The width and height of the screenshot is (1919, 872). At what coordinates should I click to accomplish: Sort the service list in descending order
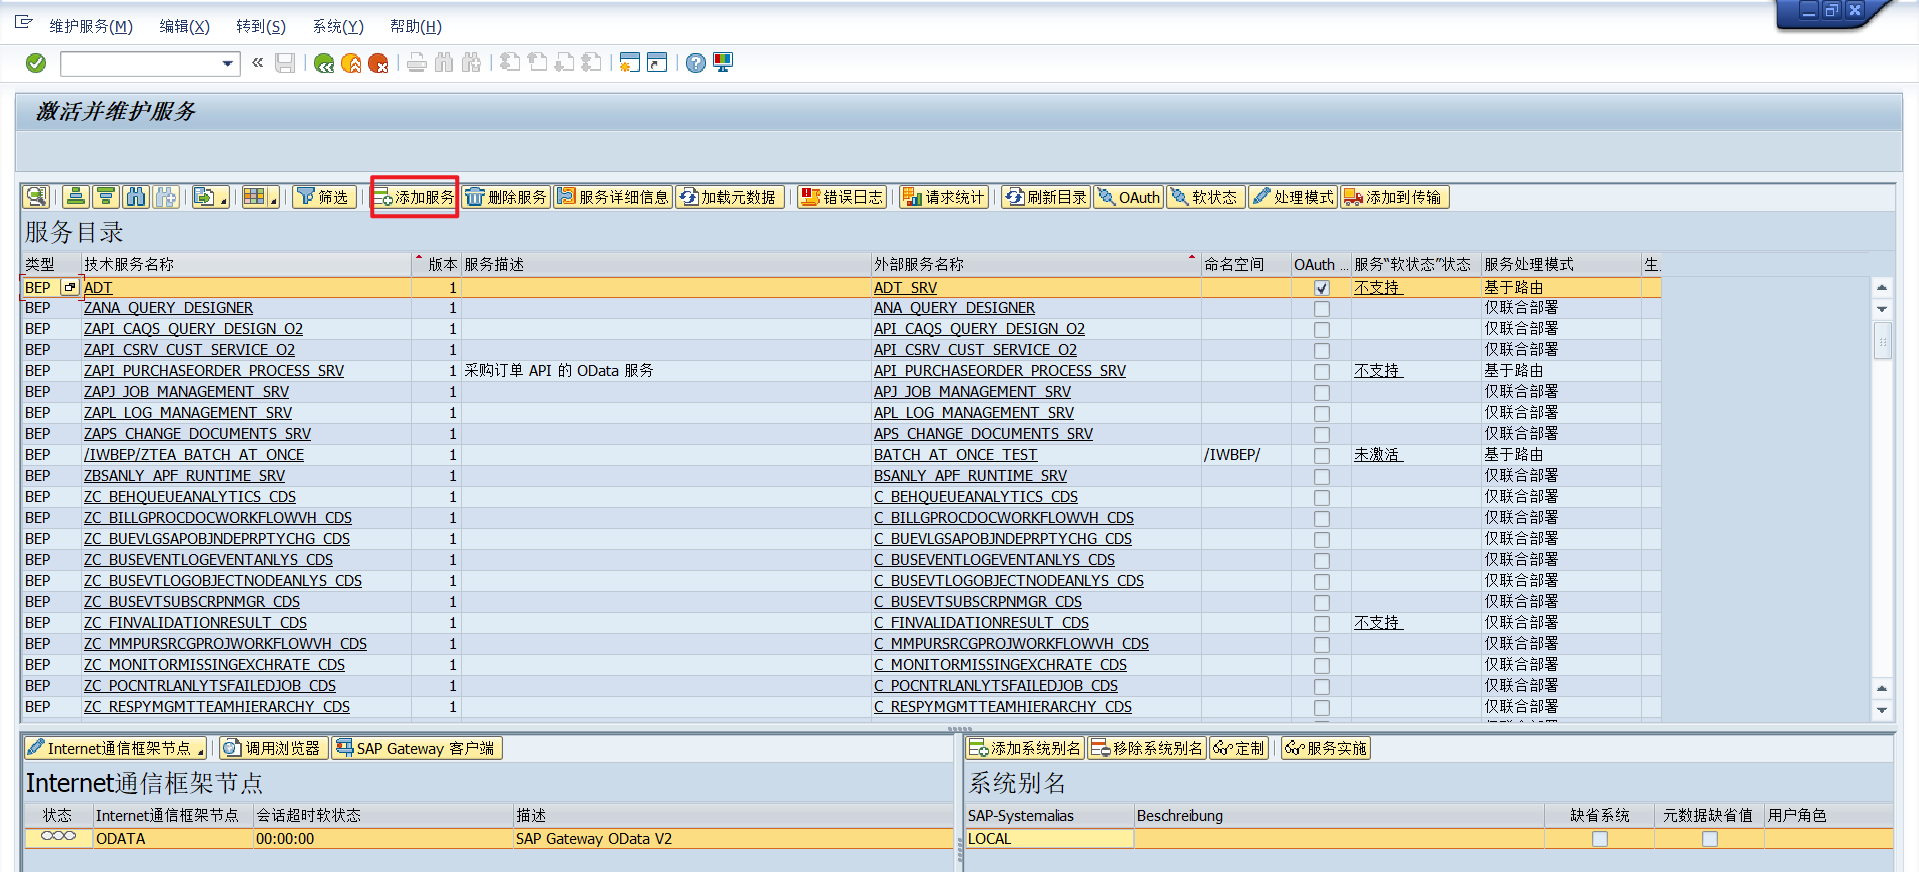[106, 197]
